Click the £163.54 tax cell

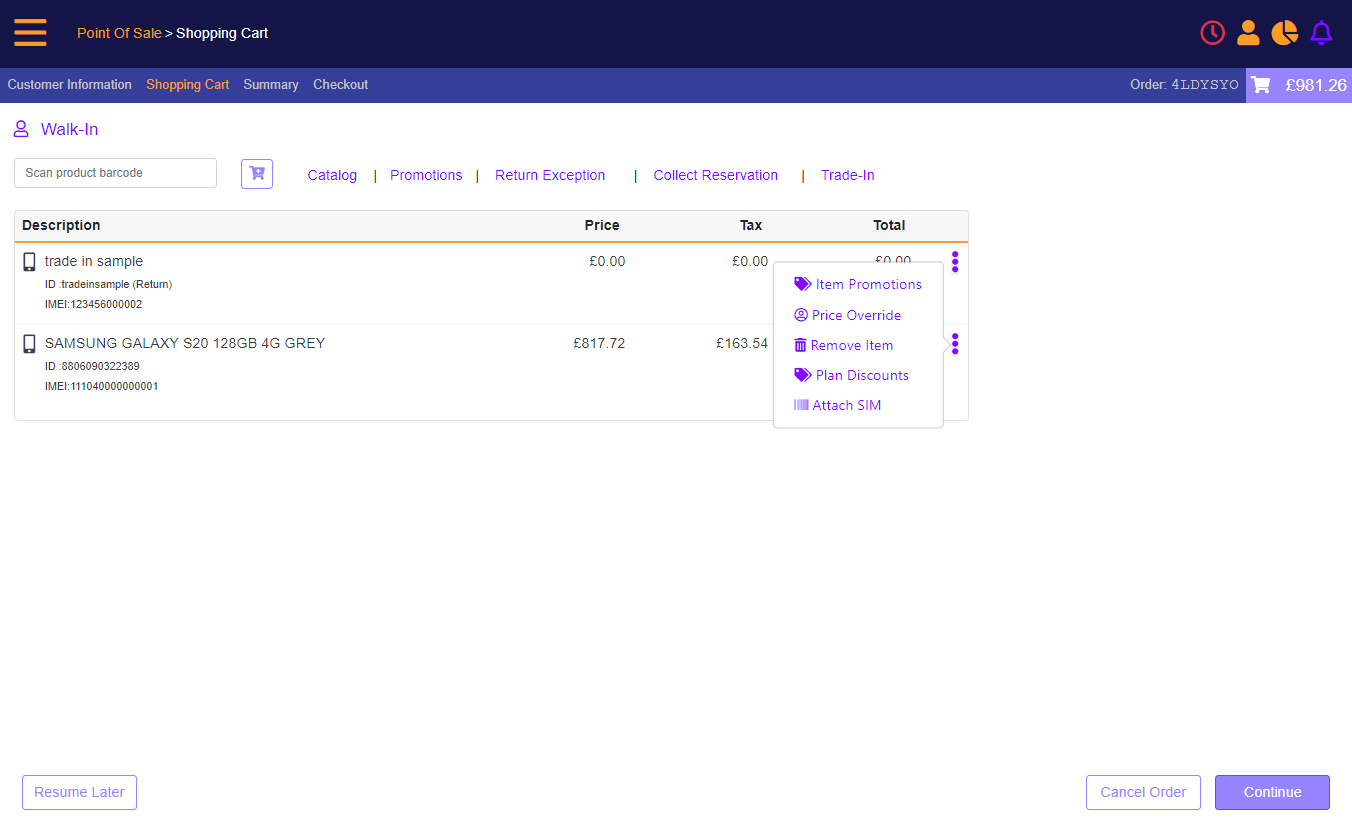(x=742, y=343)
